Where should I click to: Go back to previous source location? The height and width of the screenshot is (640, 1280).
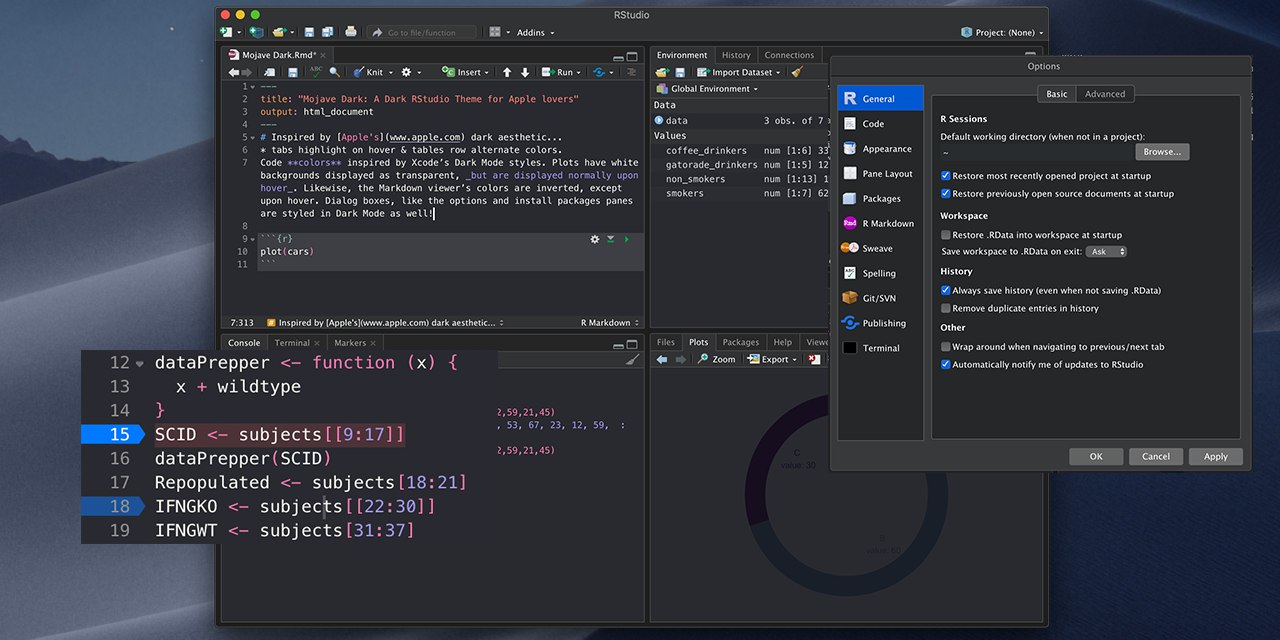click(233, 72)
